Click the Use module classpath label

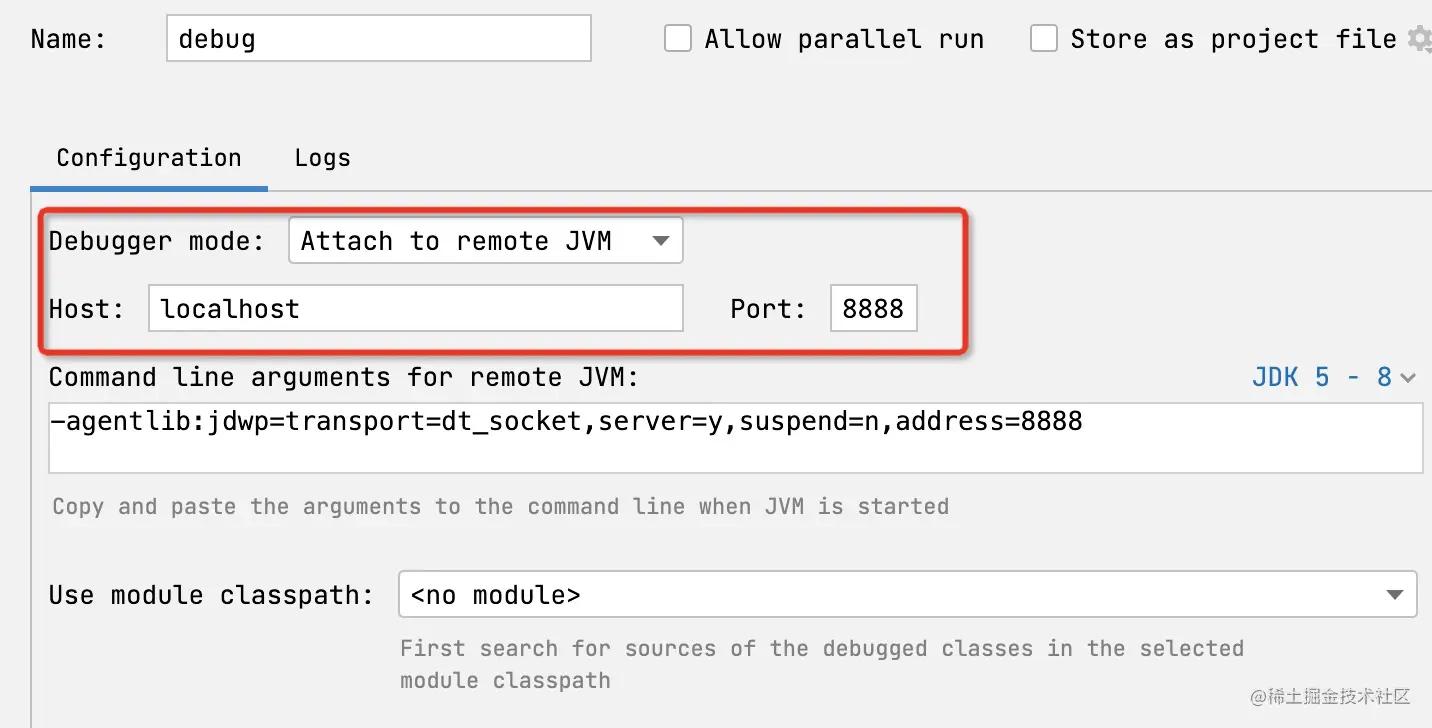click(210, 595)
